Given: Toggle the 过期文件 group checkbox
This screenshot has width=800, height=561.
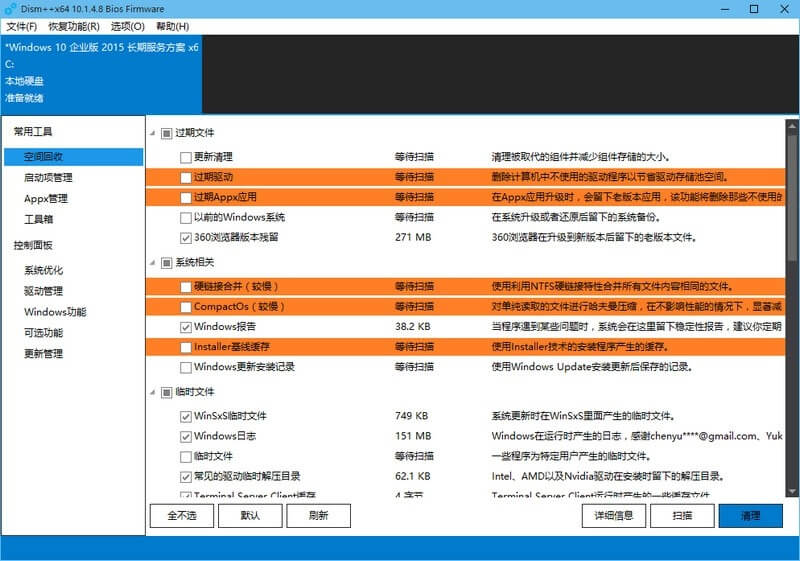Looking at the screenshot, I should [x=167, y=133].
